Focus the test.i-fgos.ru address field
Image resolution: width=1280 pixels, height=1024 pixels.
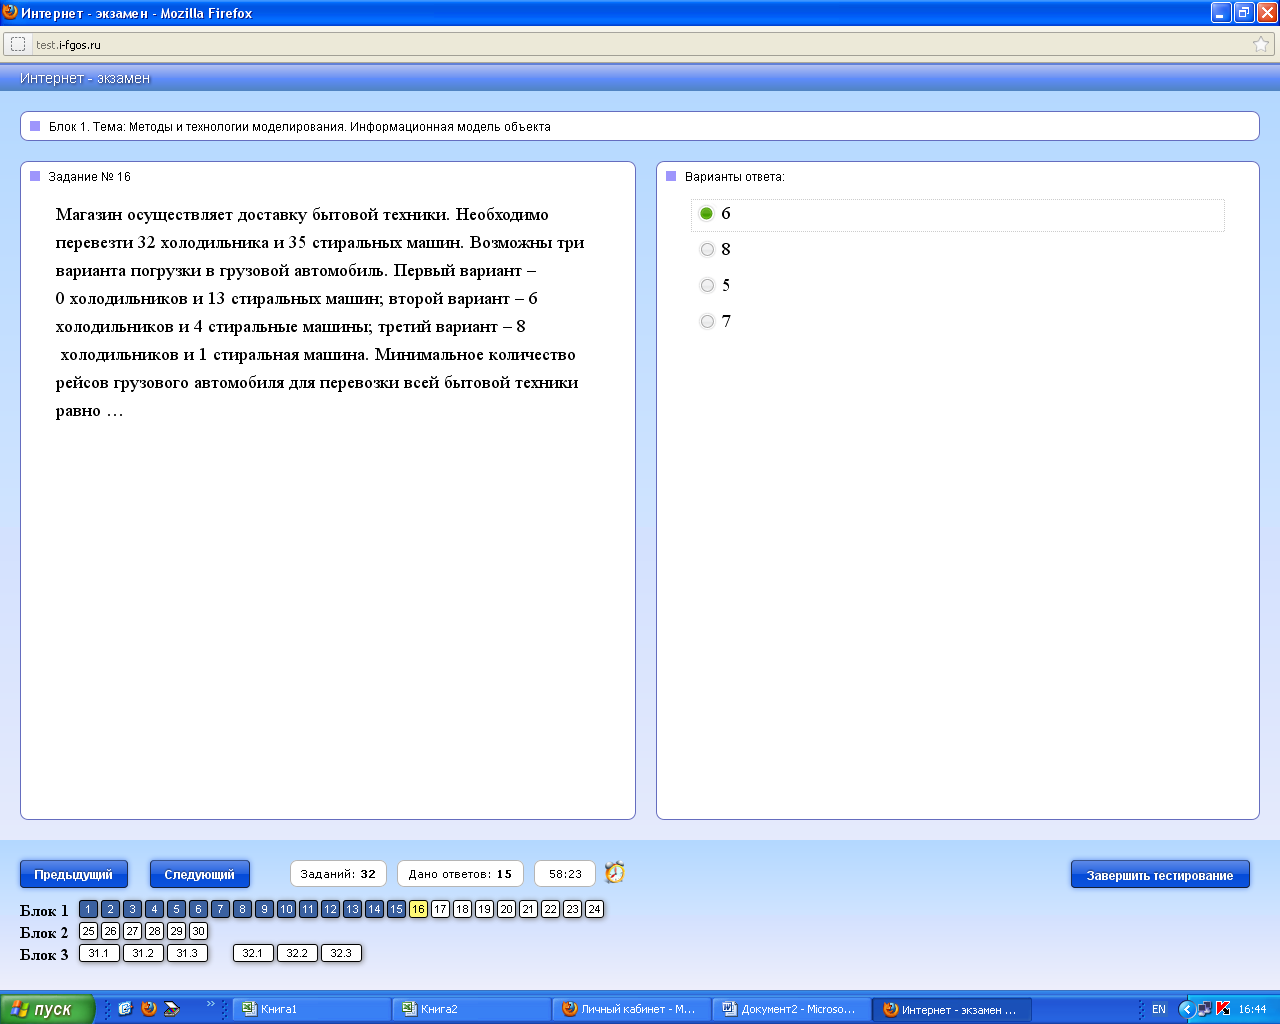[640, 44]
